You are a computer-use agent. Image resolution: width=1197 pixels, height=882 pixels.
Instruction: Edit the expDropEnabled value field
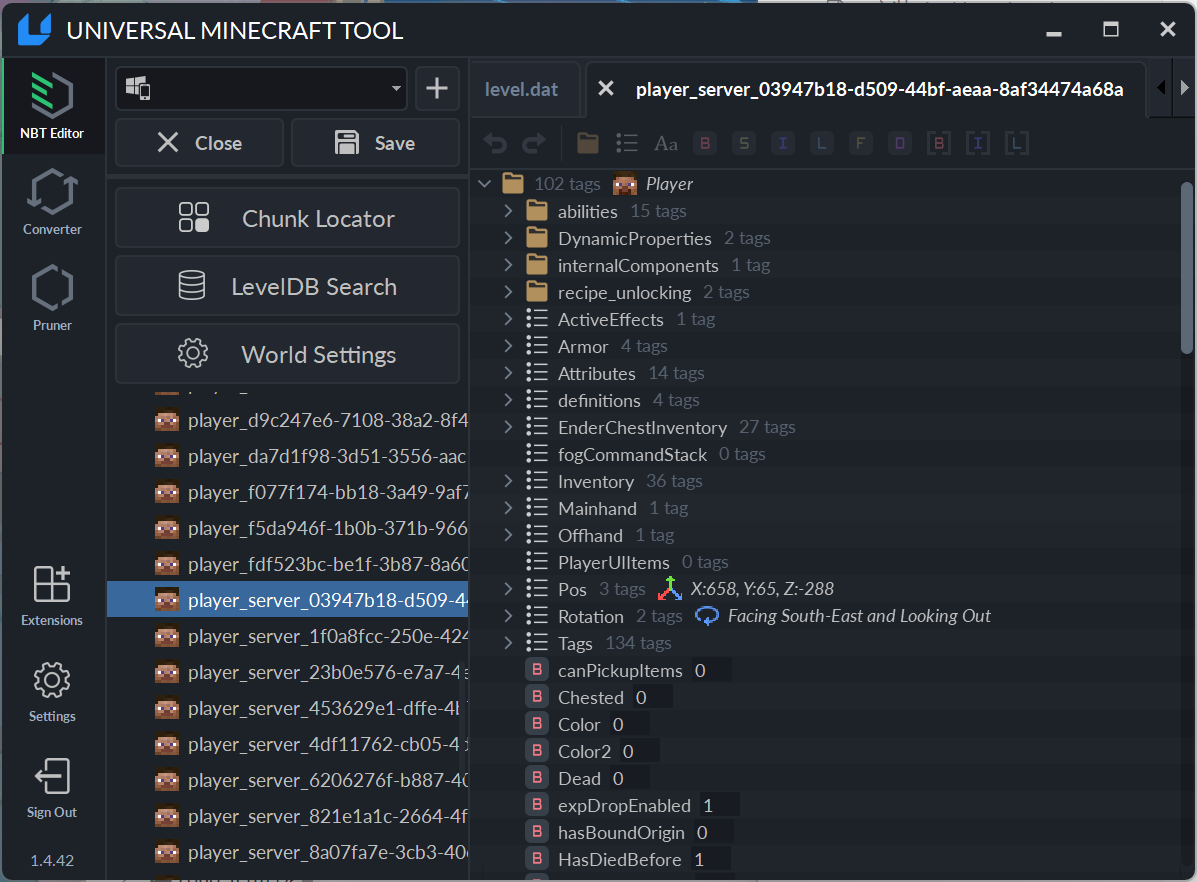[719, 806]
